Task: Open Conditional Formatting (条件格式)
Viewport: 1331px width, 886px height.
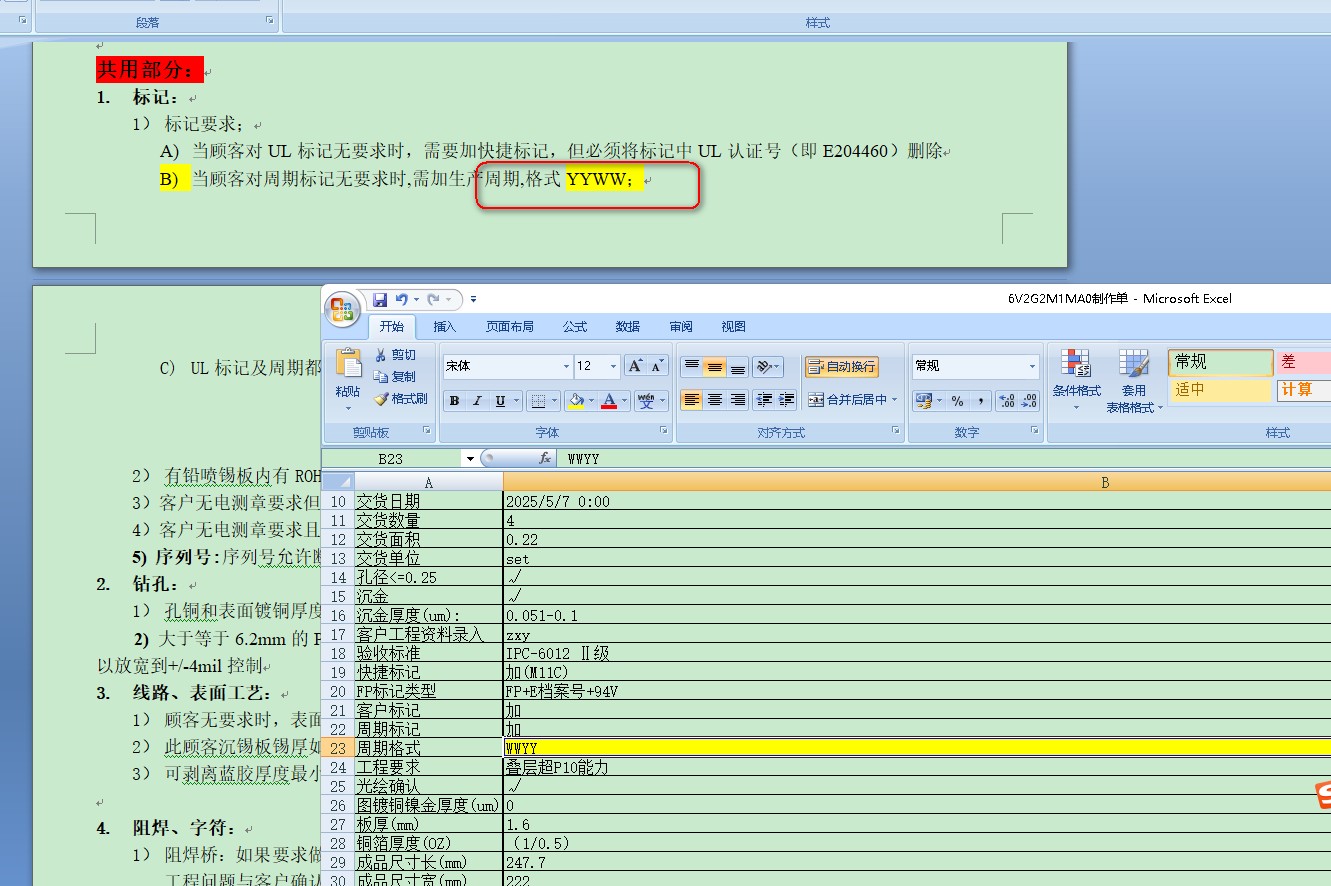Action: point(1076,380)
